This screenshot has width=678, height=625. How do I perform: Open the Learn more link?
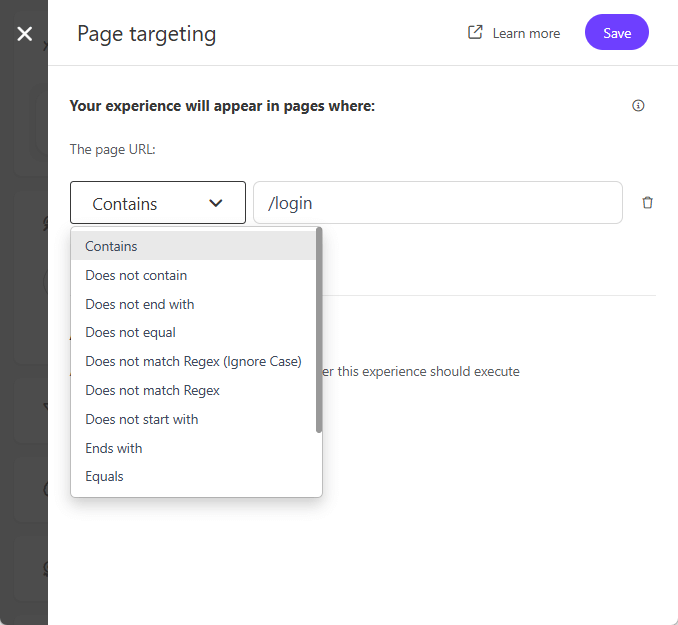coord(526,33)
